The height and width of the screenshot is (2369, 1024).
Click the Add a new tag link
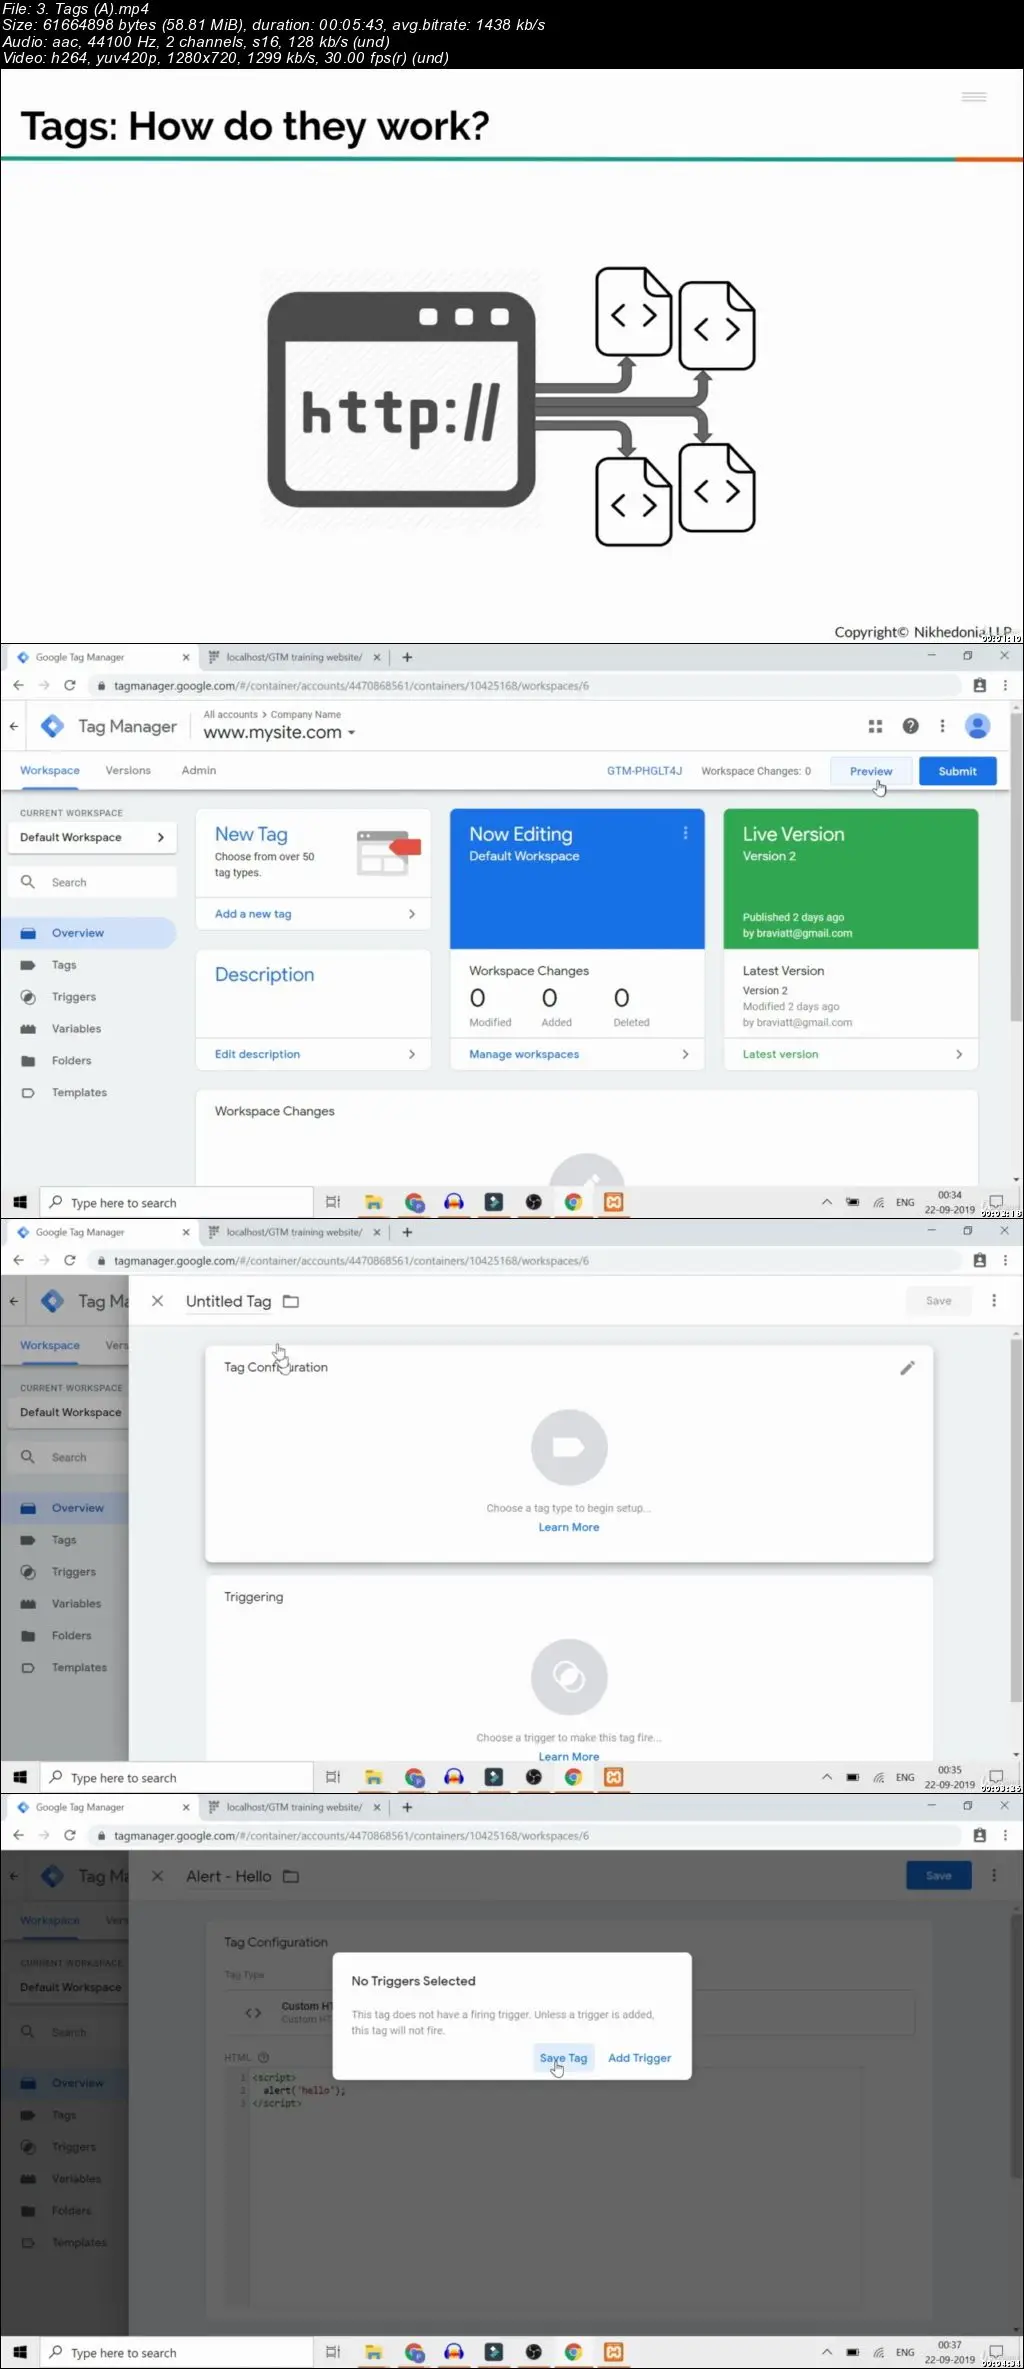[253, 914]
